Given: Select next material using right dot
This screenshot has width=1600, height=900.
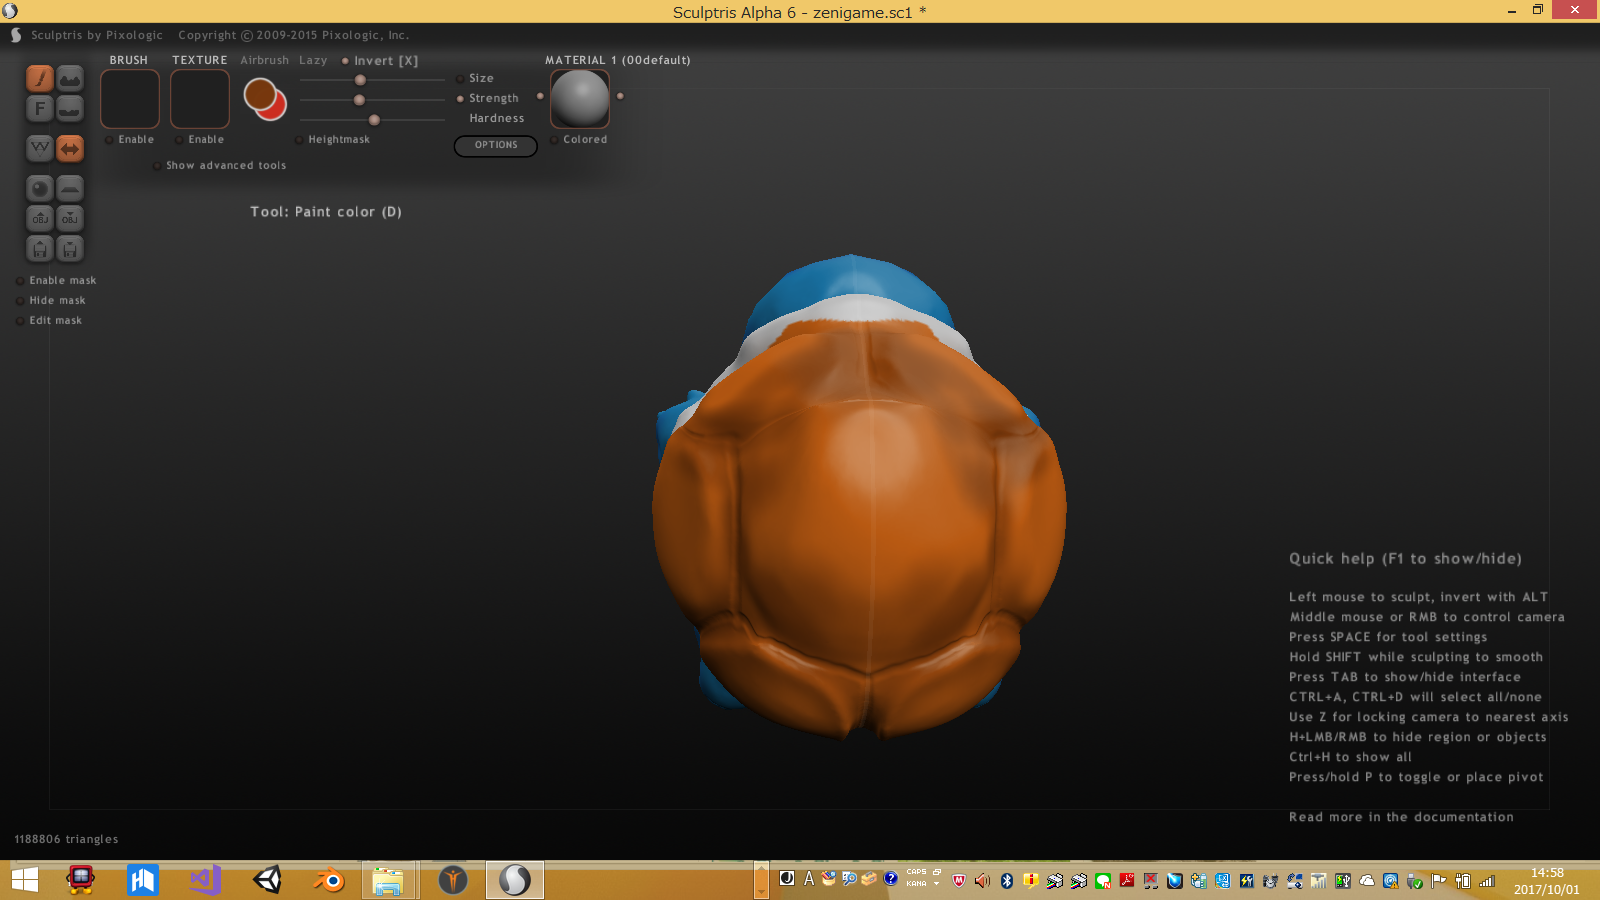Looking at the screenshot, I should (620, 96).
